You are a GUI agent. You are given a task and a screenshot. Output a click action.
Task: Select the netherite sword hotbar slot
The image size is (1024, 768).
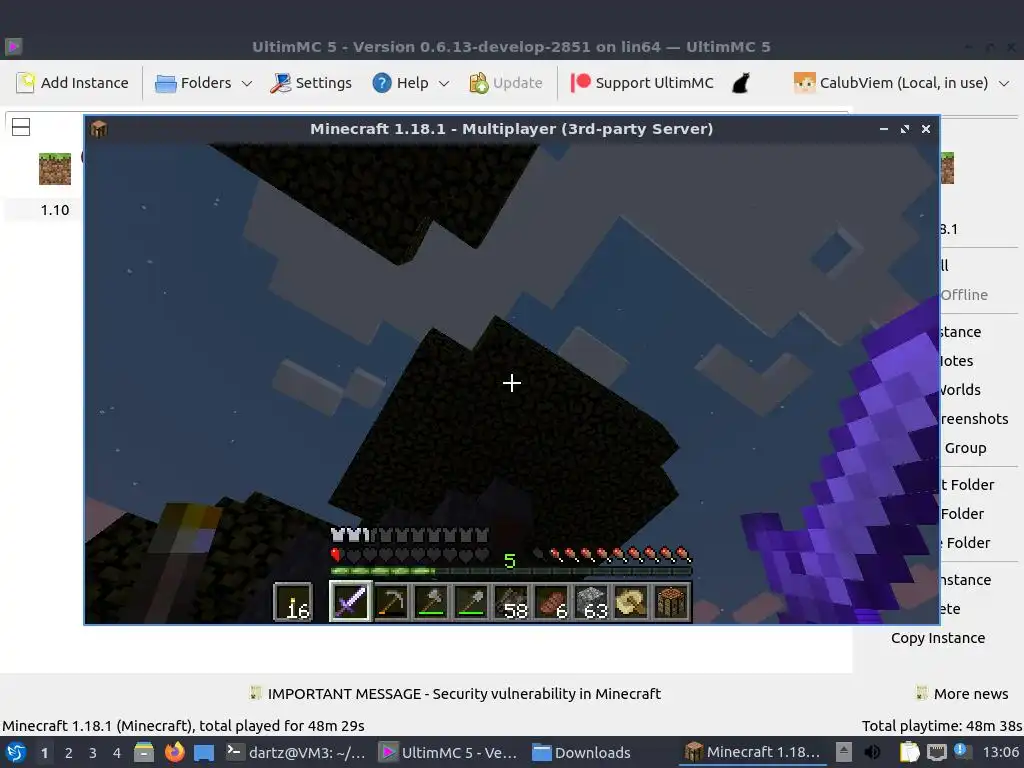point(351,601)
